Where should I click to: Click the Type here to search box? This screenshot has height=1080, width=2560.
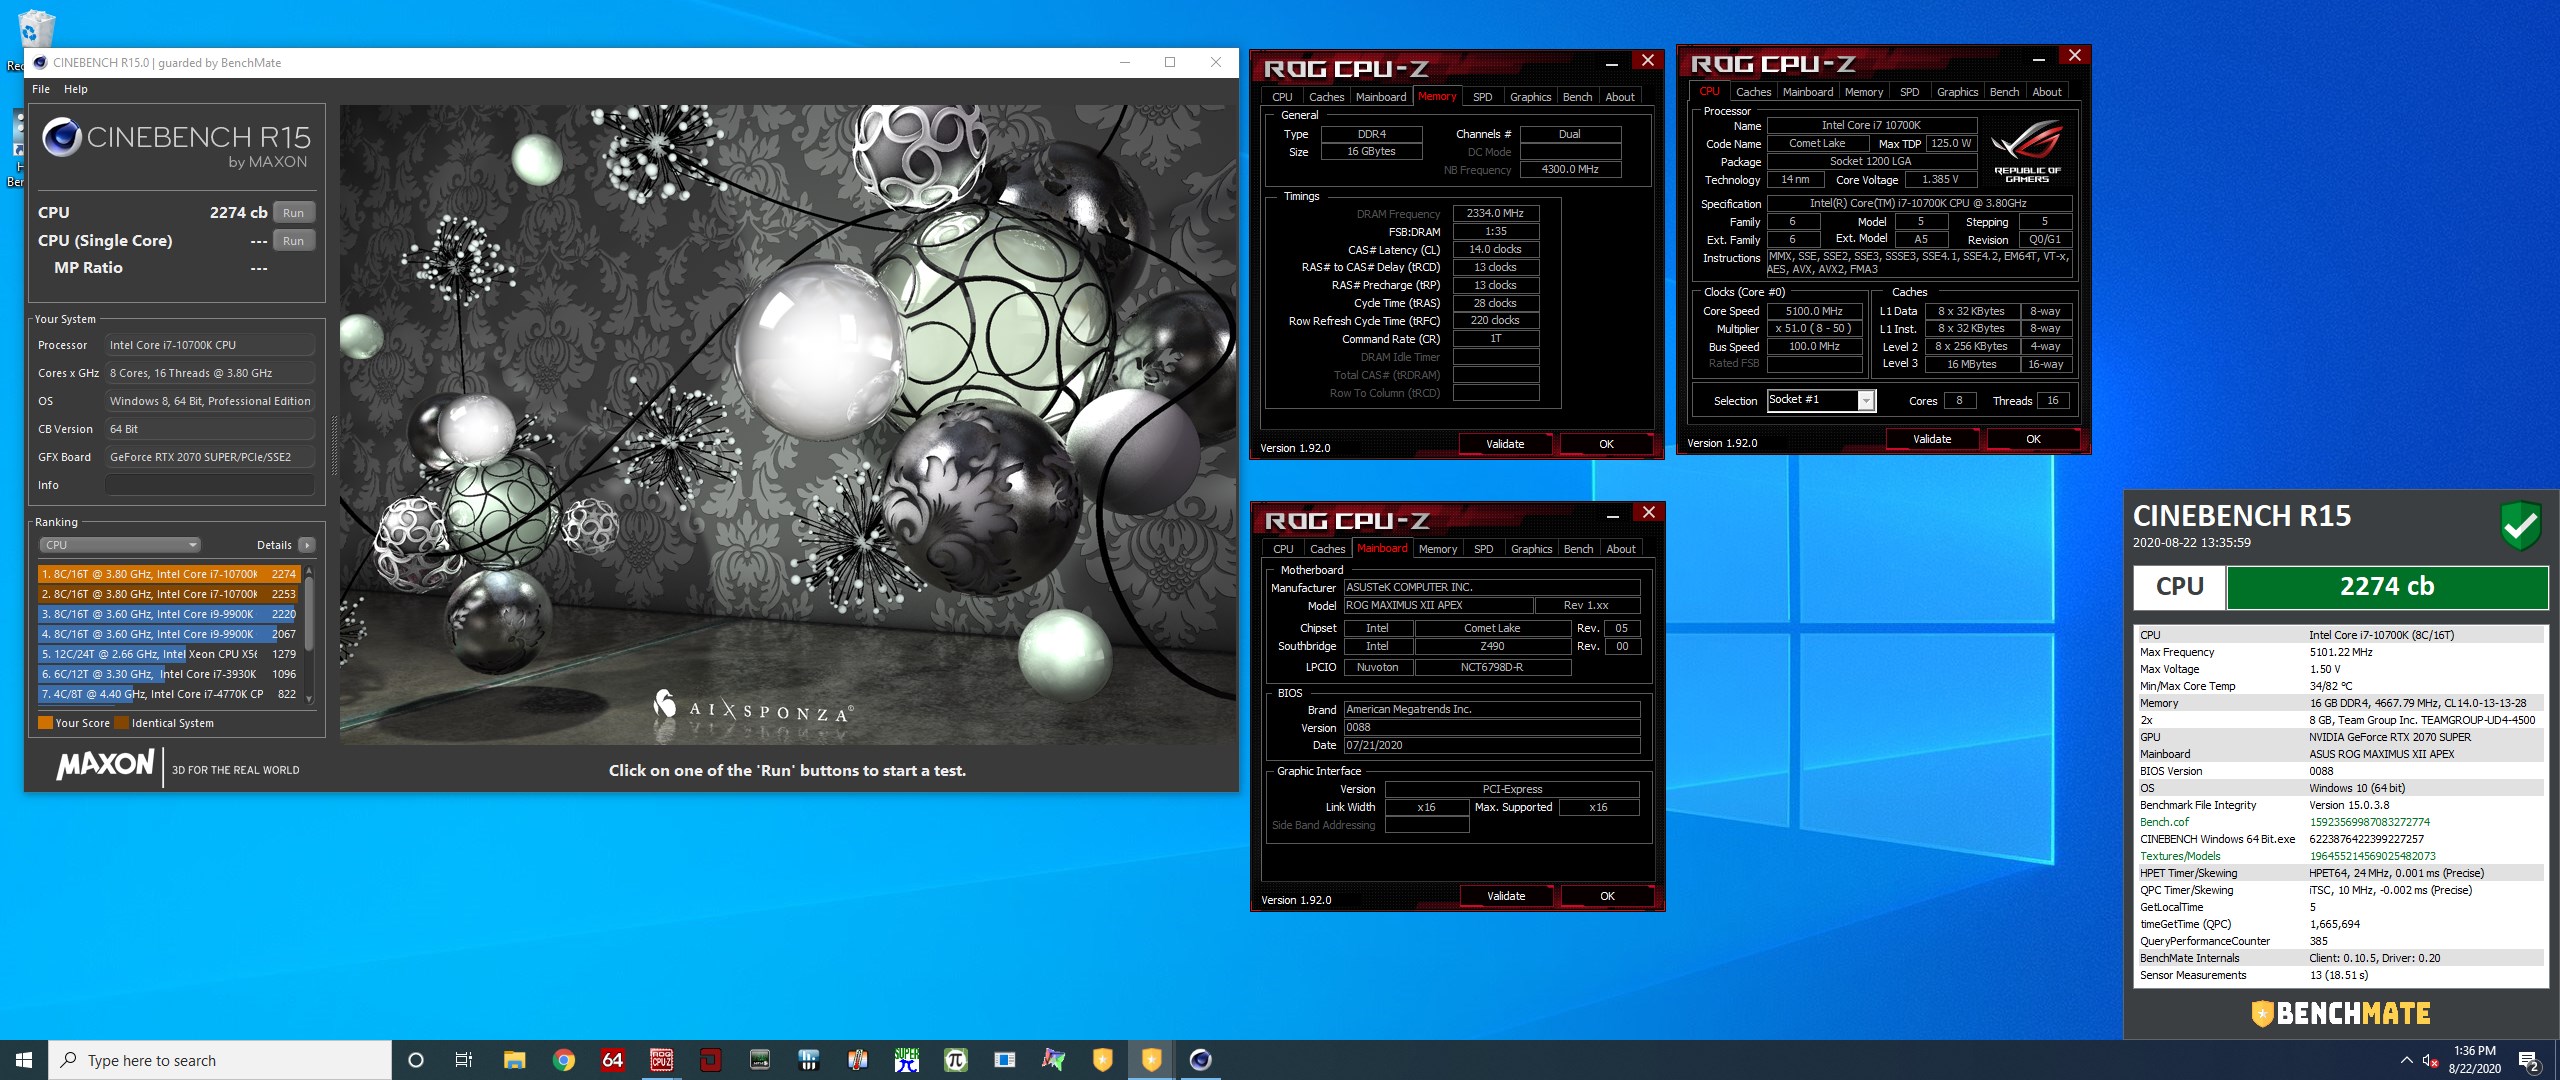(220, 1060)
